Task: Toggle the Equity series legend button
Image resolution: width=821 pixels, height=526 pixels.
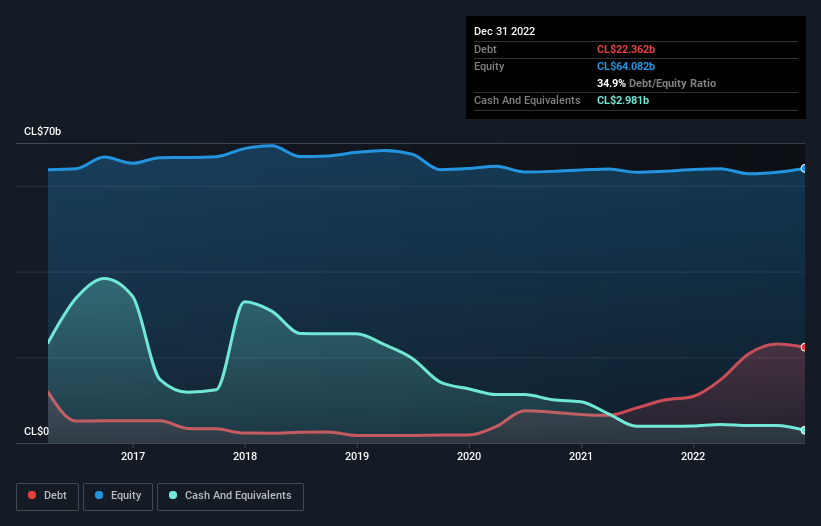Action: coord(118,496)
